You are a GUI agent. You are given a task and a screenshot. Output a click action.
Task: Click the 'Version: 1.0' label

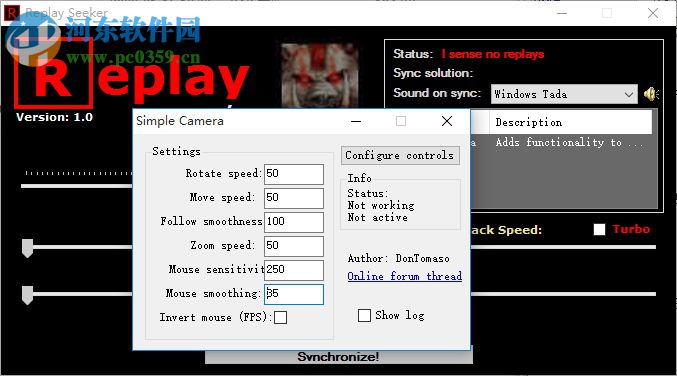pyautogui.click(x=54, y=117)
